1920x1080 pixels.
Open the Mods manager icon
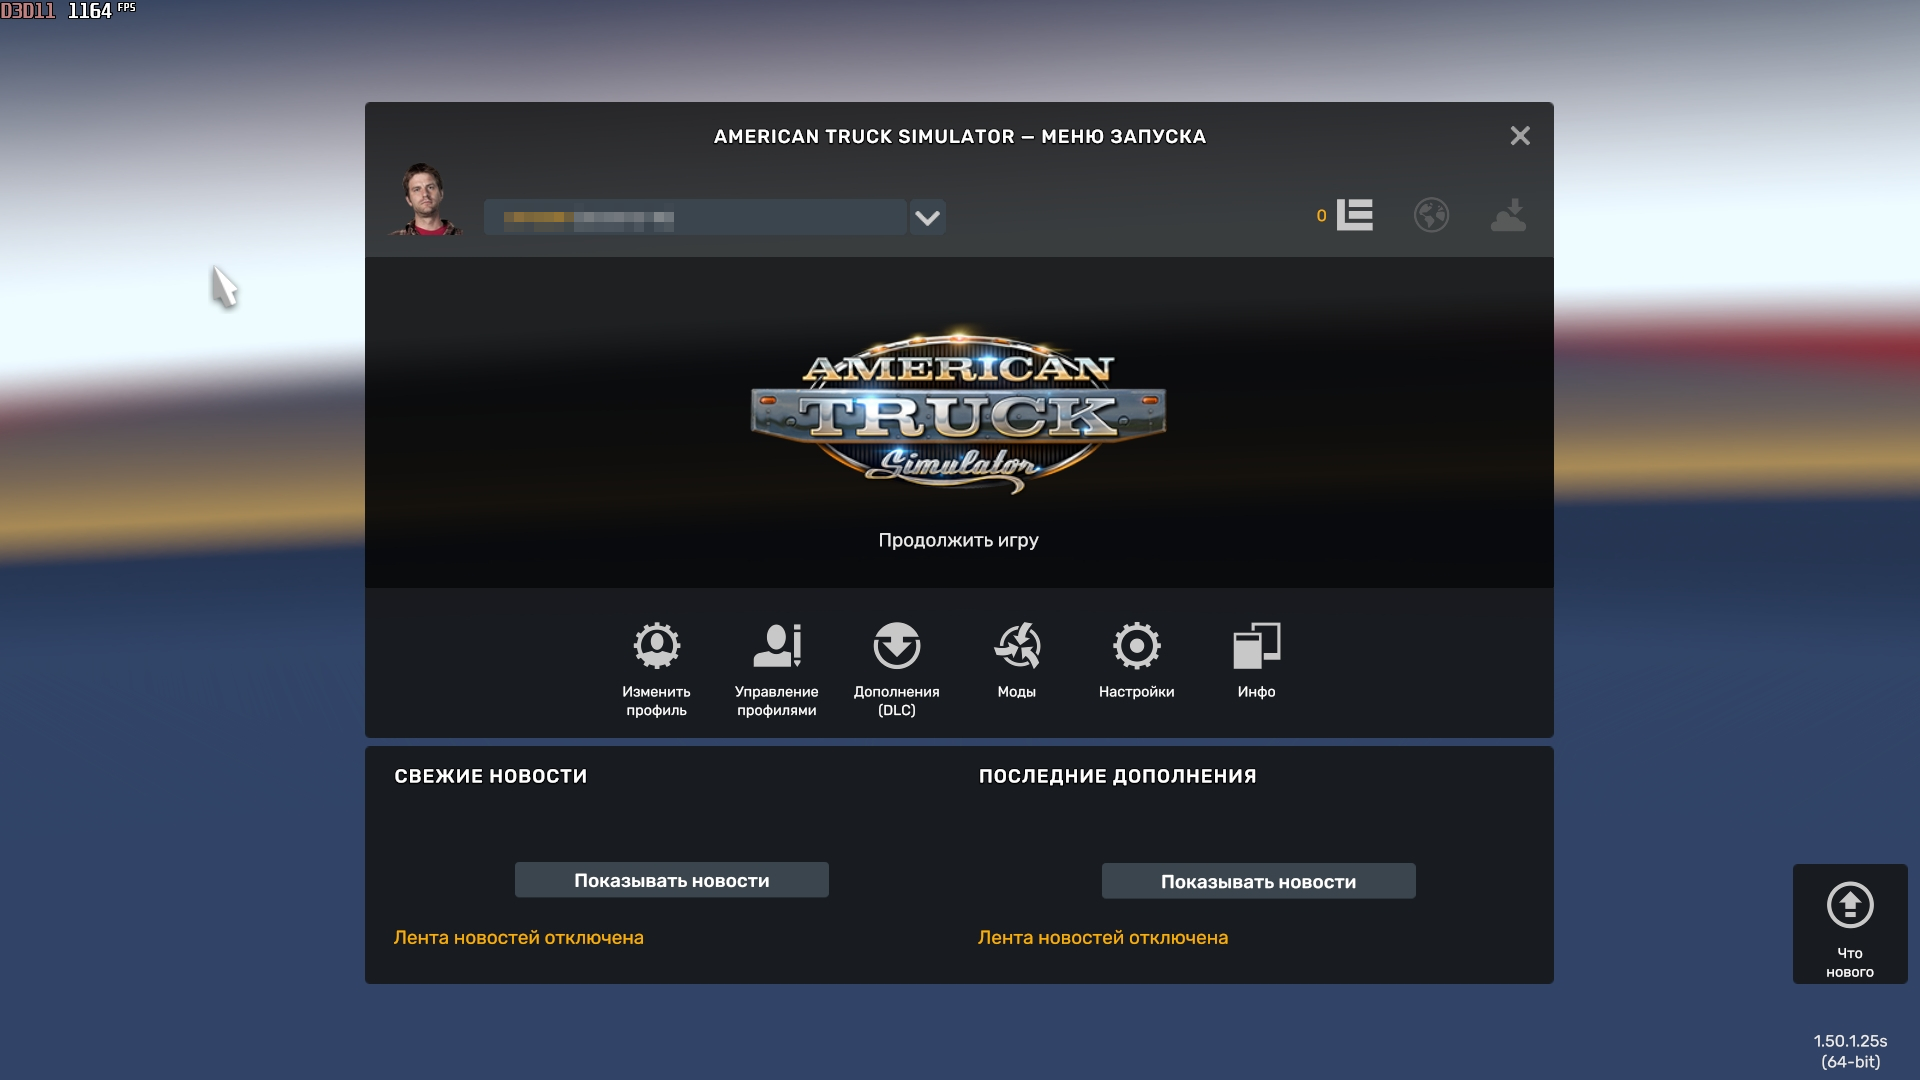1016,647
